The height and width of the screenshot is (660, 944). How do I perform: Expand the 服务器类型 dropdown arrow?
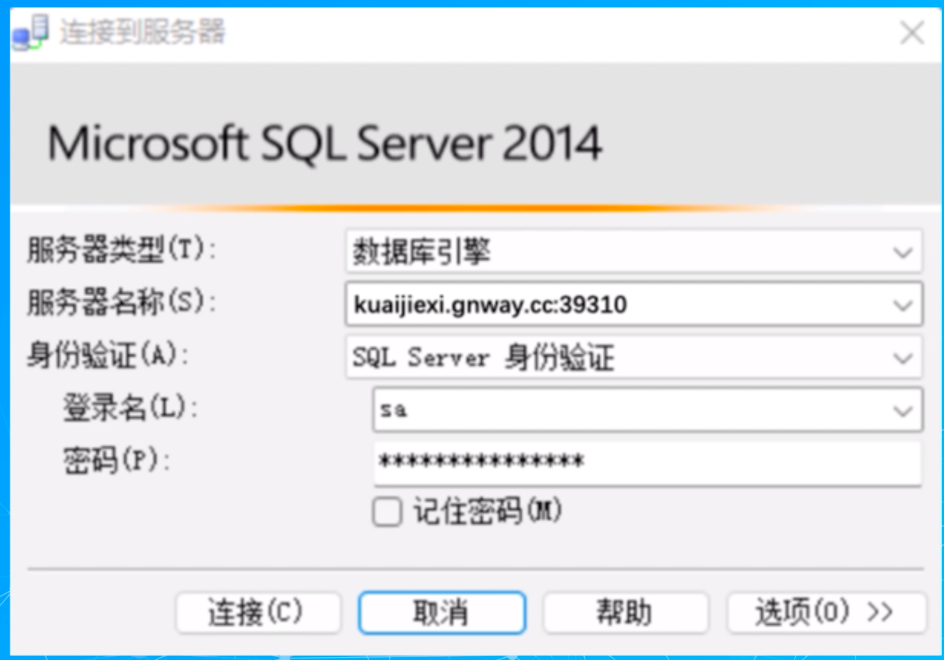903,253
